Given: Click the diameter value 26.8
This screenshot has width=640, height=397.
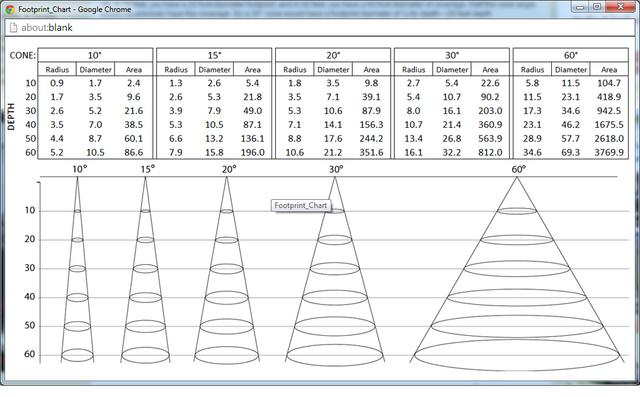Looking at the screenshot, I should pyautogui.click(x=452, y=139).
